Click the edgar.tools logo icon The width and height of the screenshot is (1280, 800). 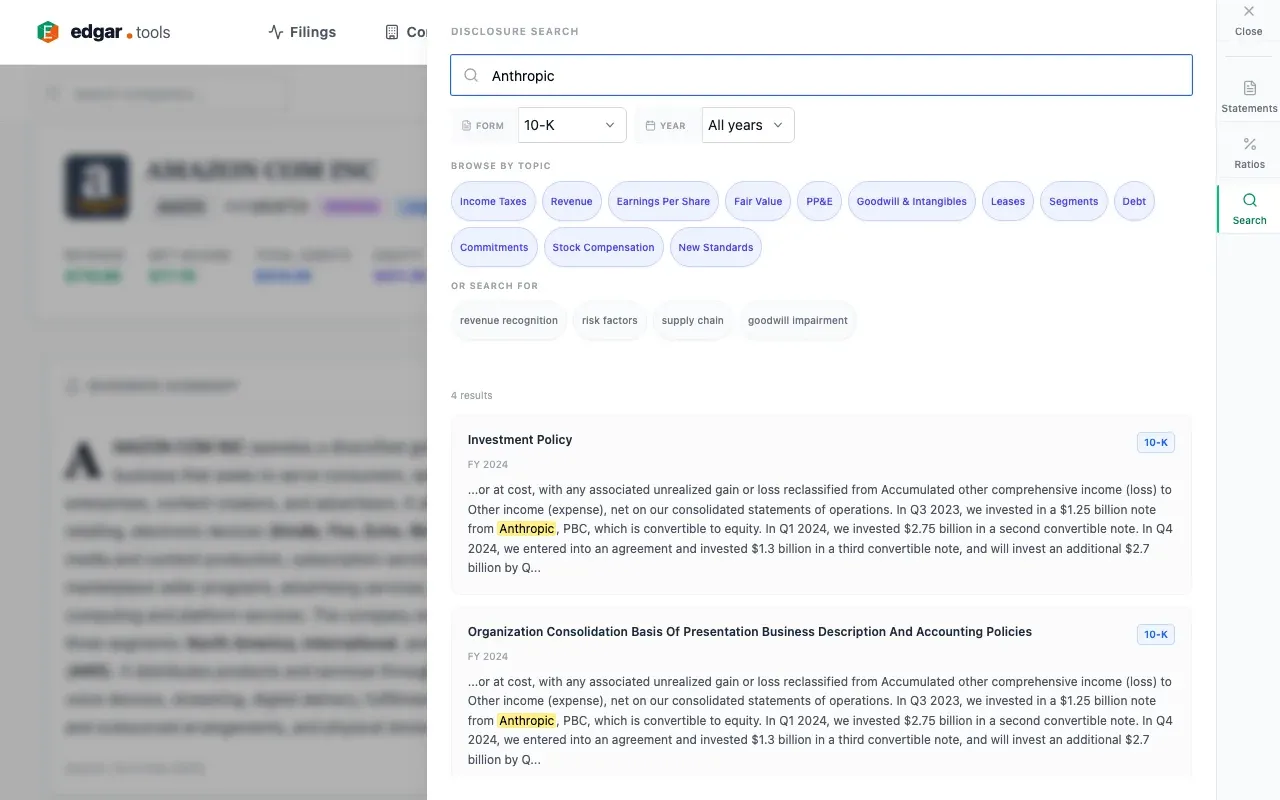48,32
